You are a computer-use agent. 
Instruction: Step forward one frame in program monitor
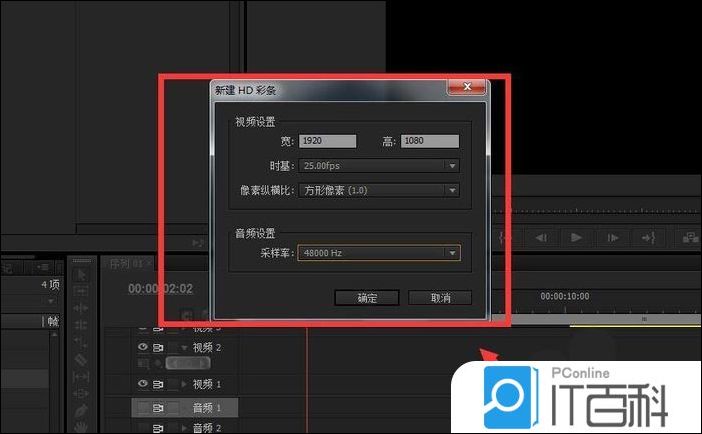(612, 237)
